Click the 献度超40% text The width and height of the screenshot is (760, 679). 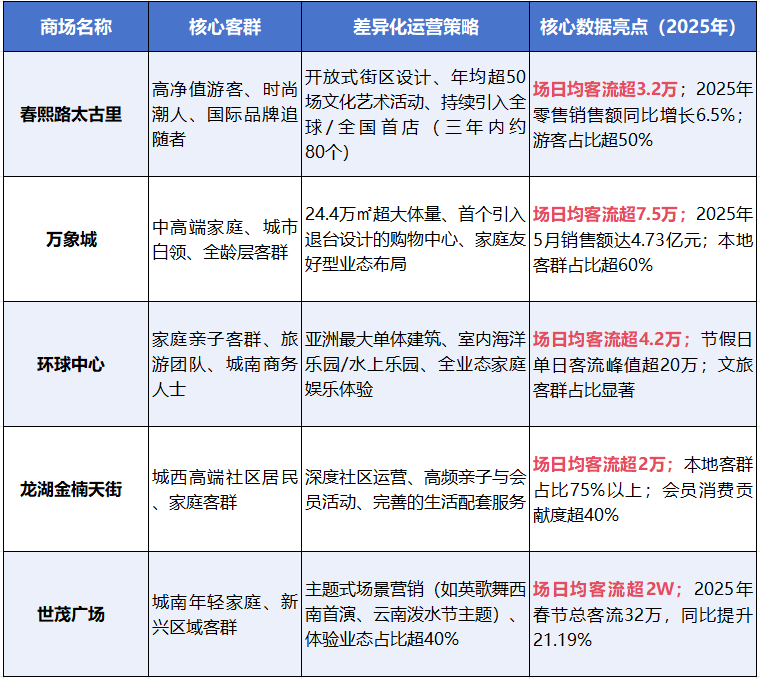576,515
